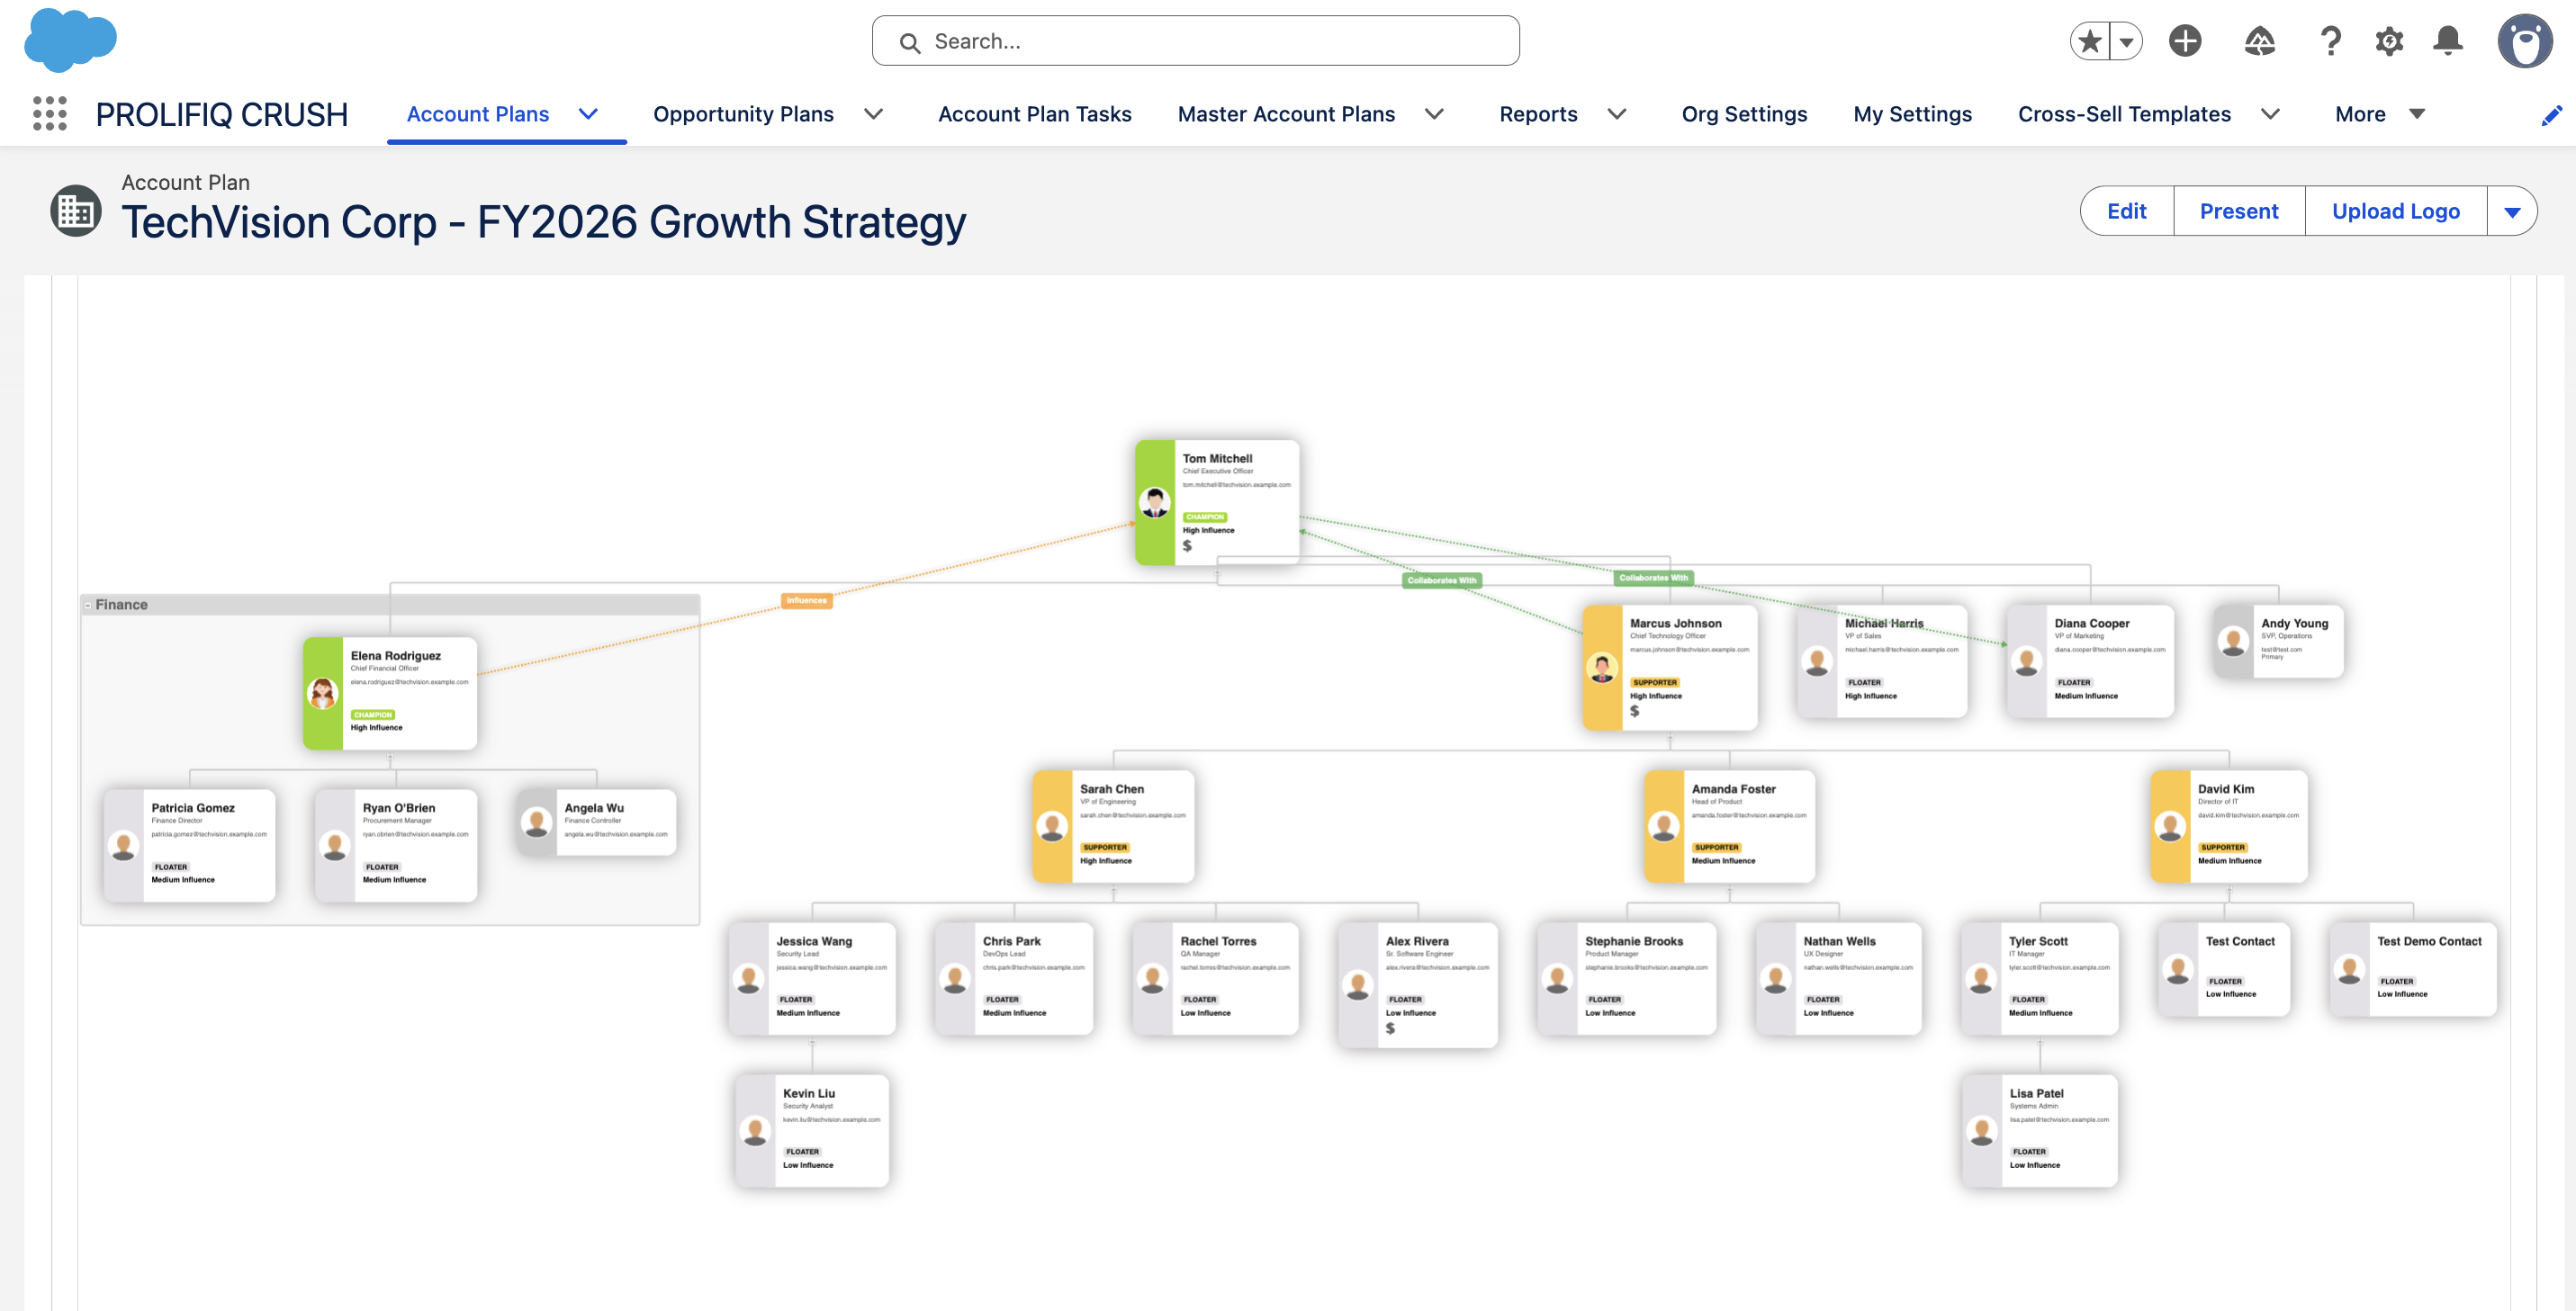The width and height of the screenshot is (2576, 1311).
Task: Open the My Settings tab
Action: pos(1913,114)
